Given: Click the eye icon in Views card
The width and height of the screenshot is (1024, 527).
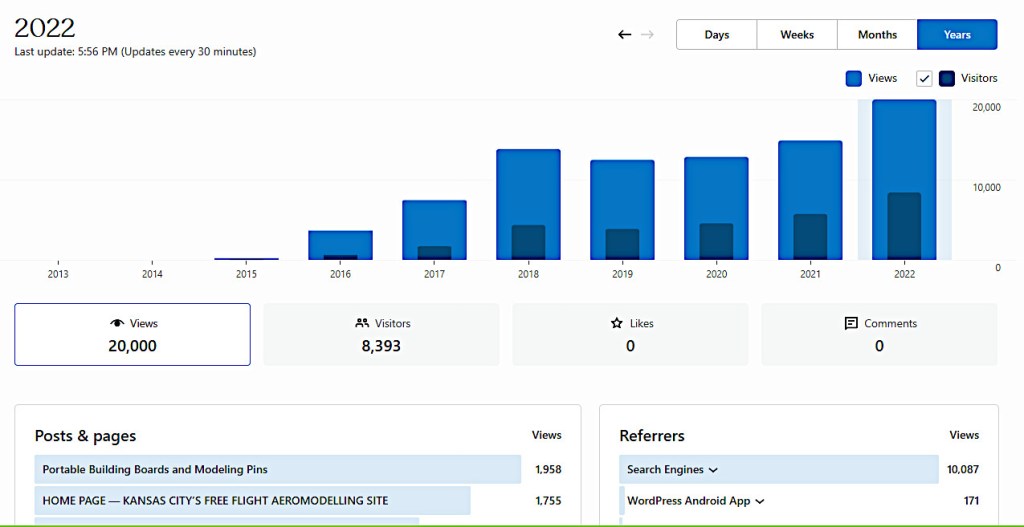Looking at the screenshot, I should click(x=117, y=324).
